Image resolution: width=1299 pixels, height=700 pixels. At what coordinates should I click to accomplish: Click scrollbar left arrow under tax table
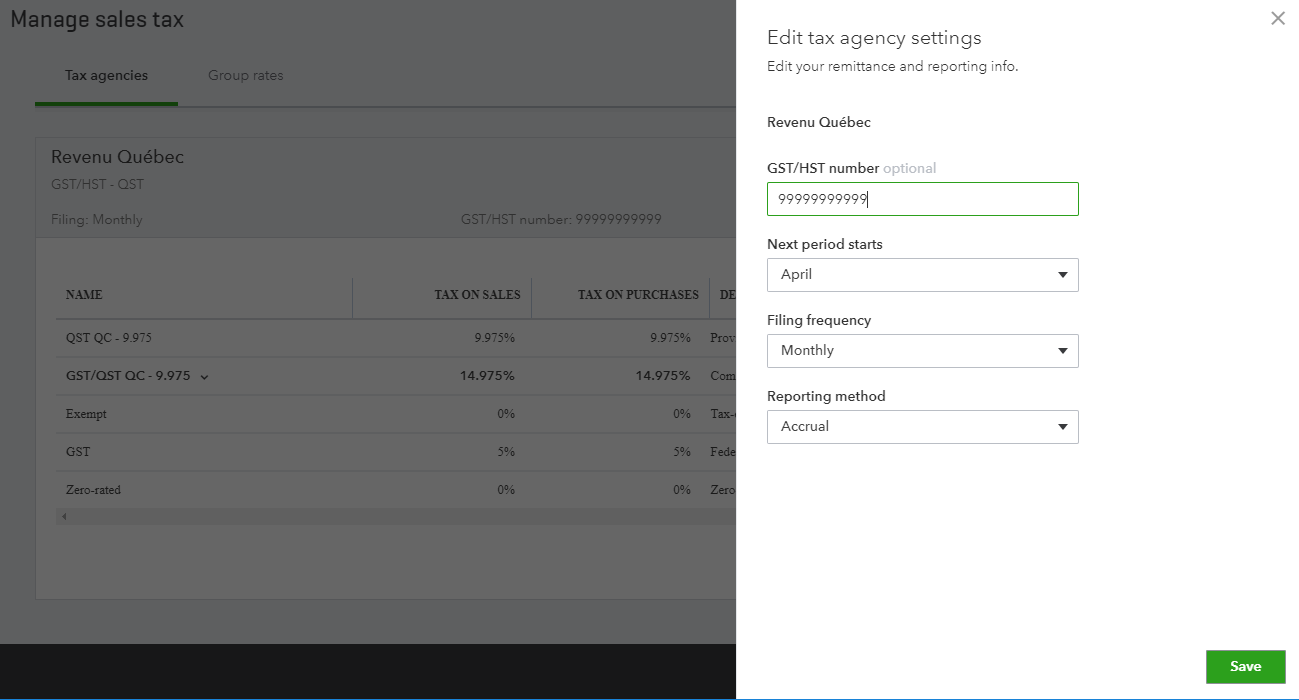tap(64, 516)
